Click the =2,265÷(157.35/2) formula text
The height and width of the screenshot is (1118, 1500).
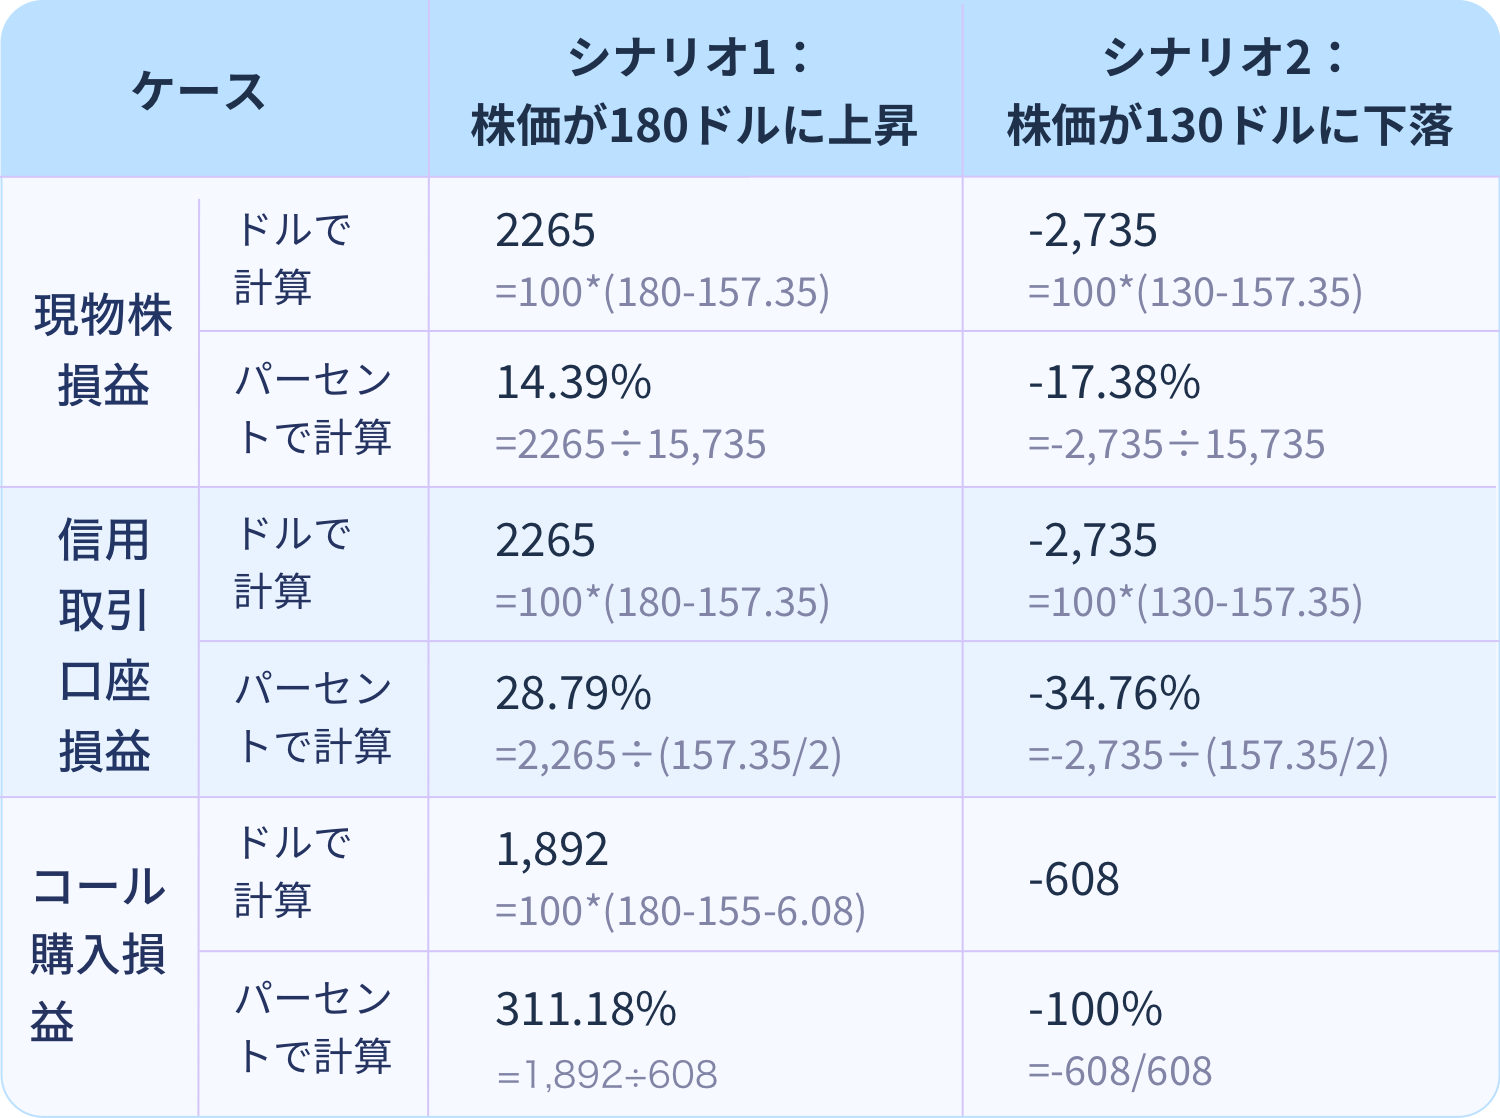[668, 756]
